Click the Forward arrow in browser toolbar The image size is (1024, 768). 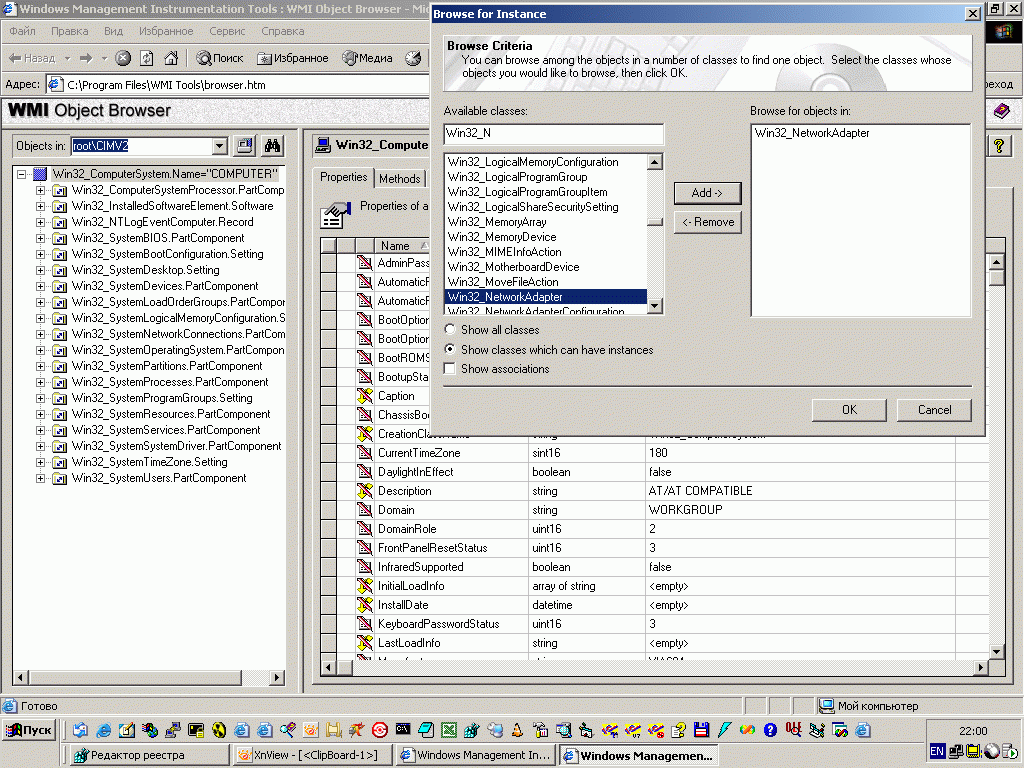click(x=86, y=58)
